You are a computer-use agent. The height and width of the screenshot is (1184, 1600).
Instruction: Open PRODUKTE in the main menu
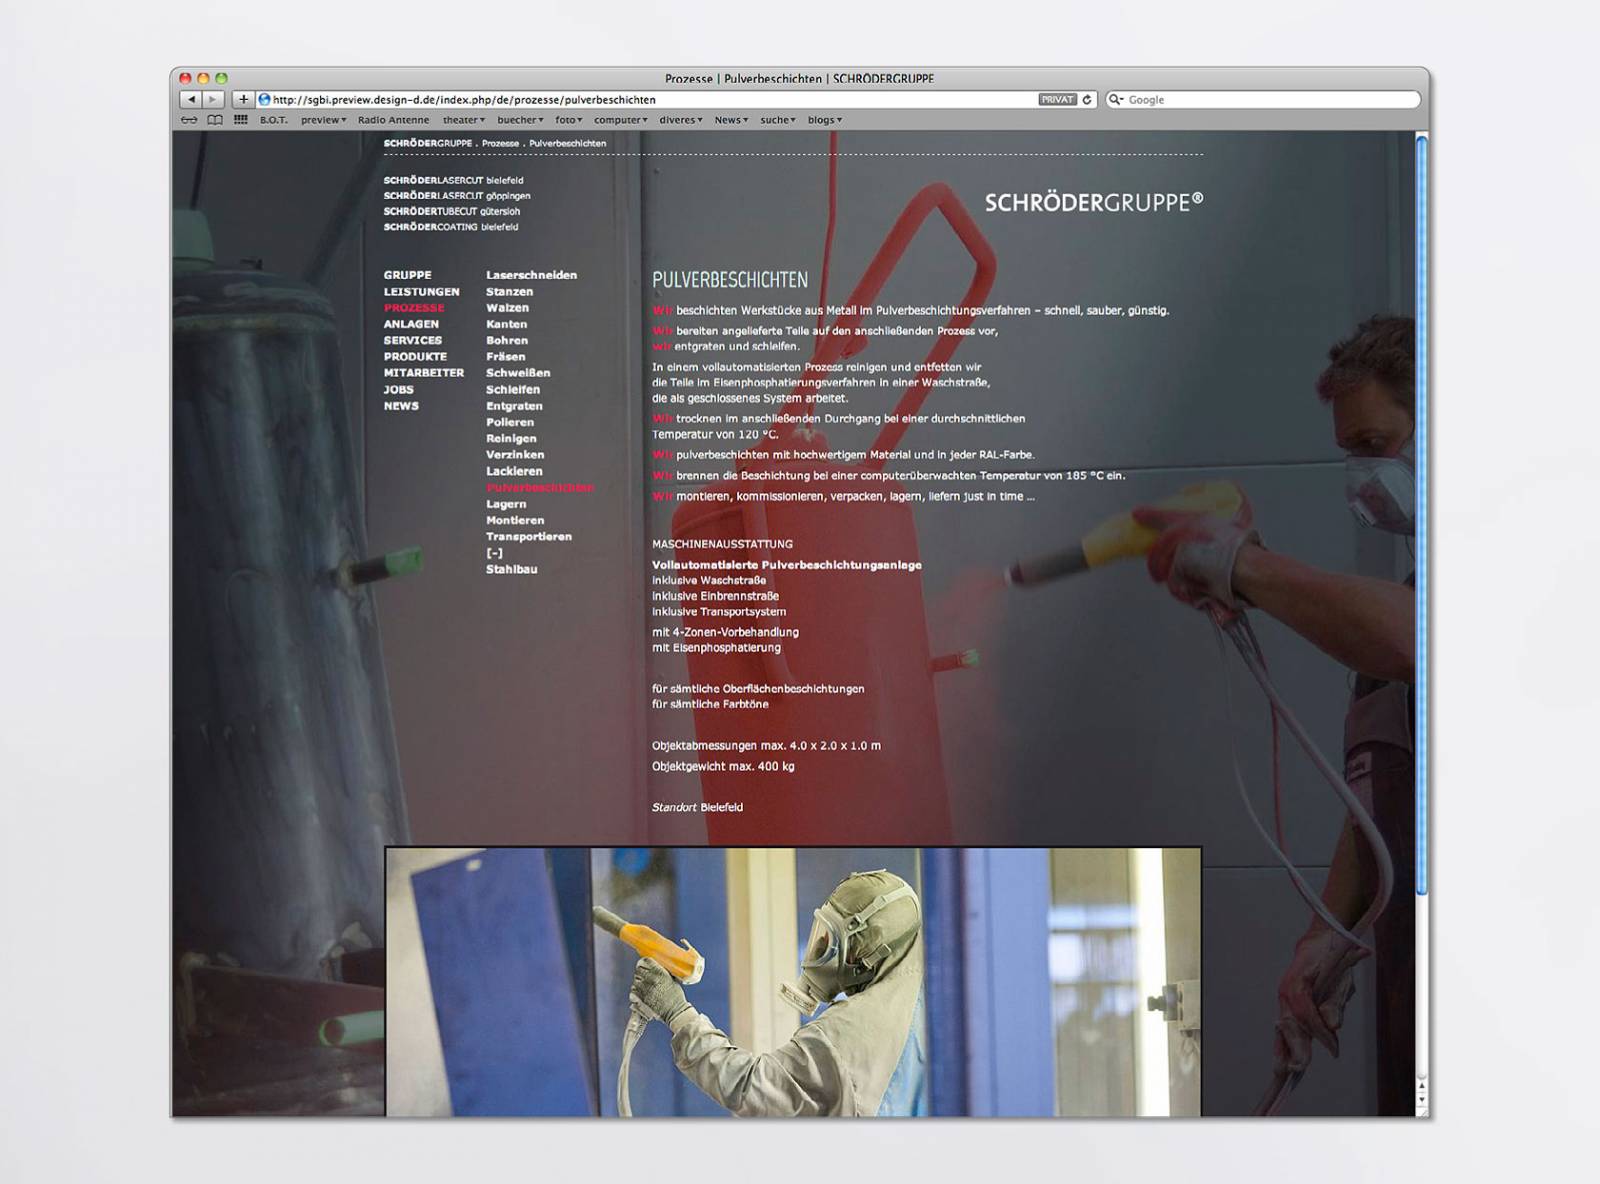coord(415,357)
